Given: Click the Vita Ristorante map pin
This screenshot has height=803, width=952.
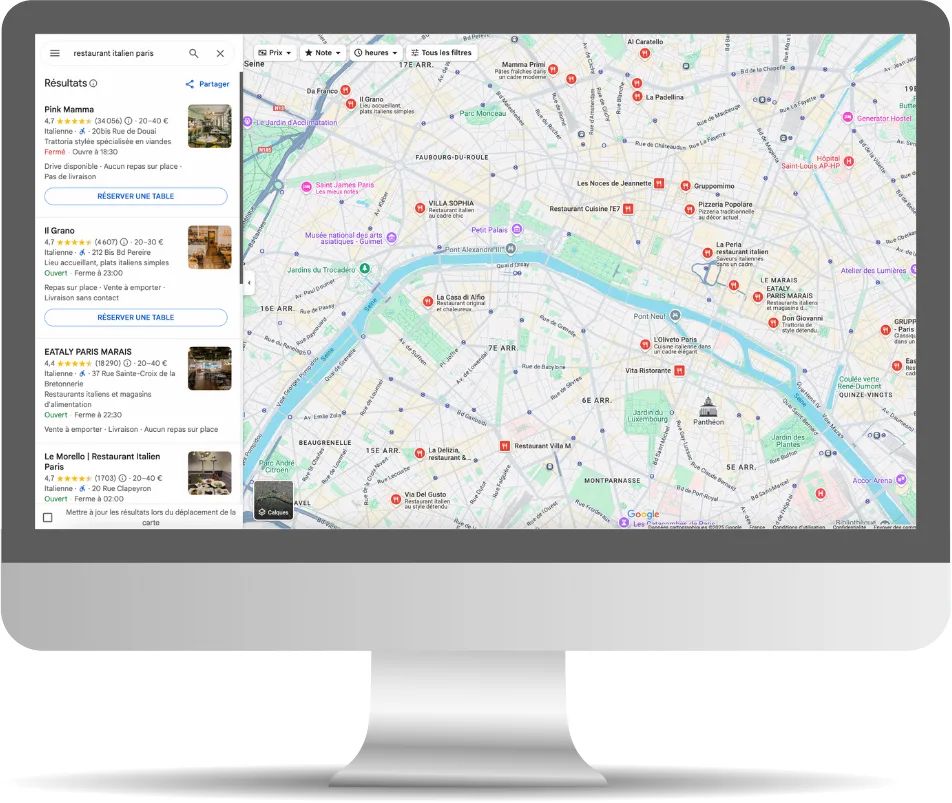Looking at the screenshot, I should pyautogui.click(x=680, y=370).
